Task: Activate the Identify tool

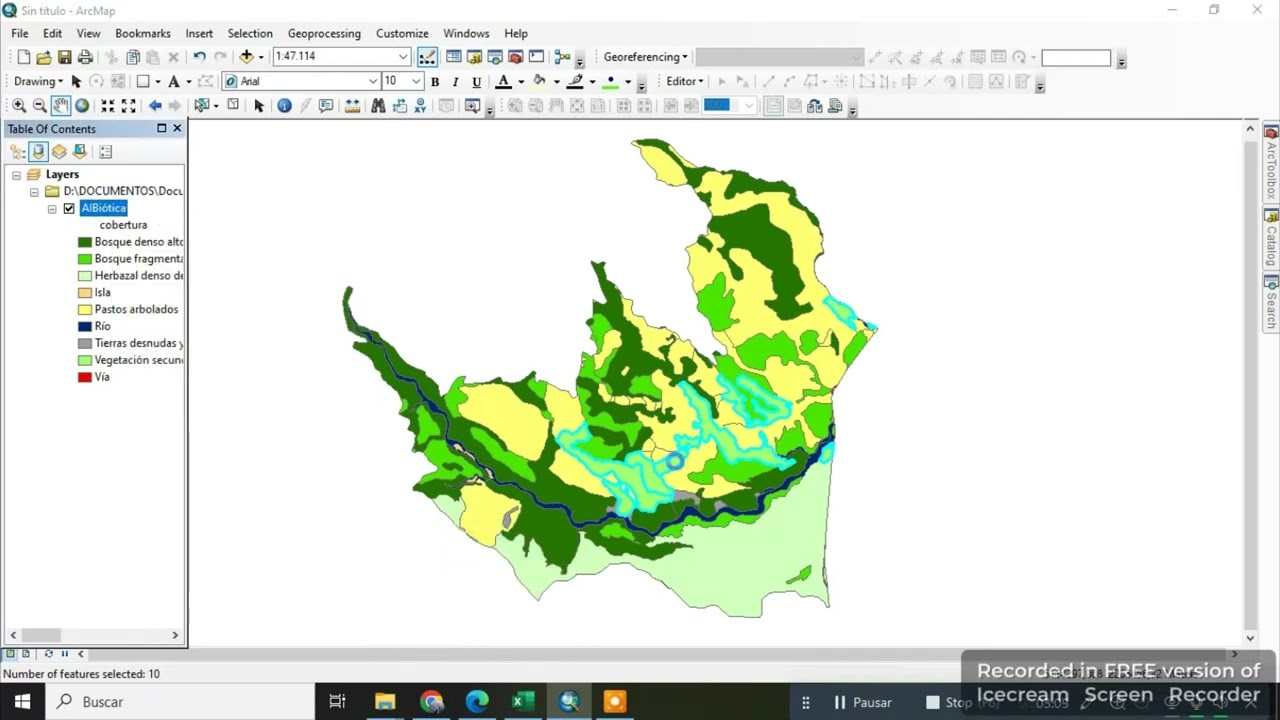Action: (x=285, y=106)
